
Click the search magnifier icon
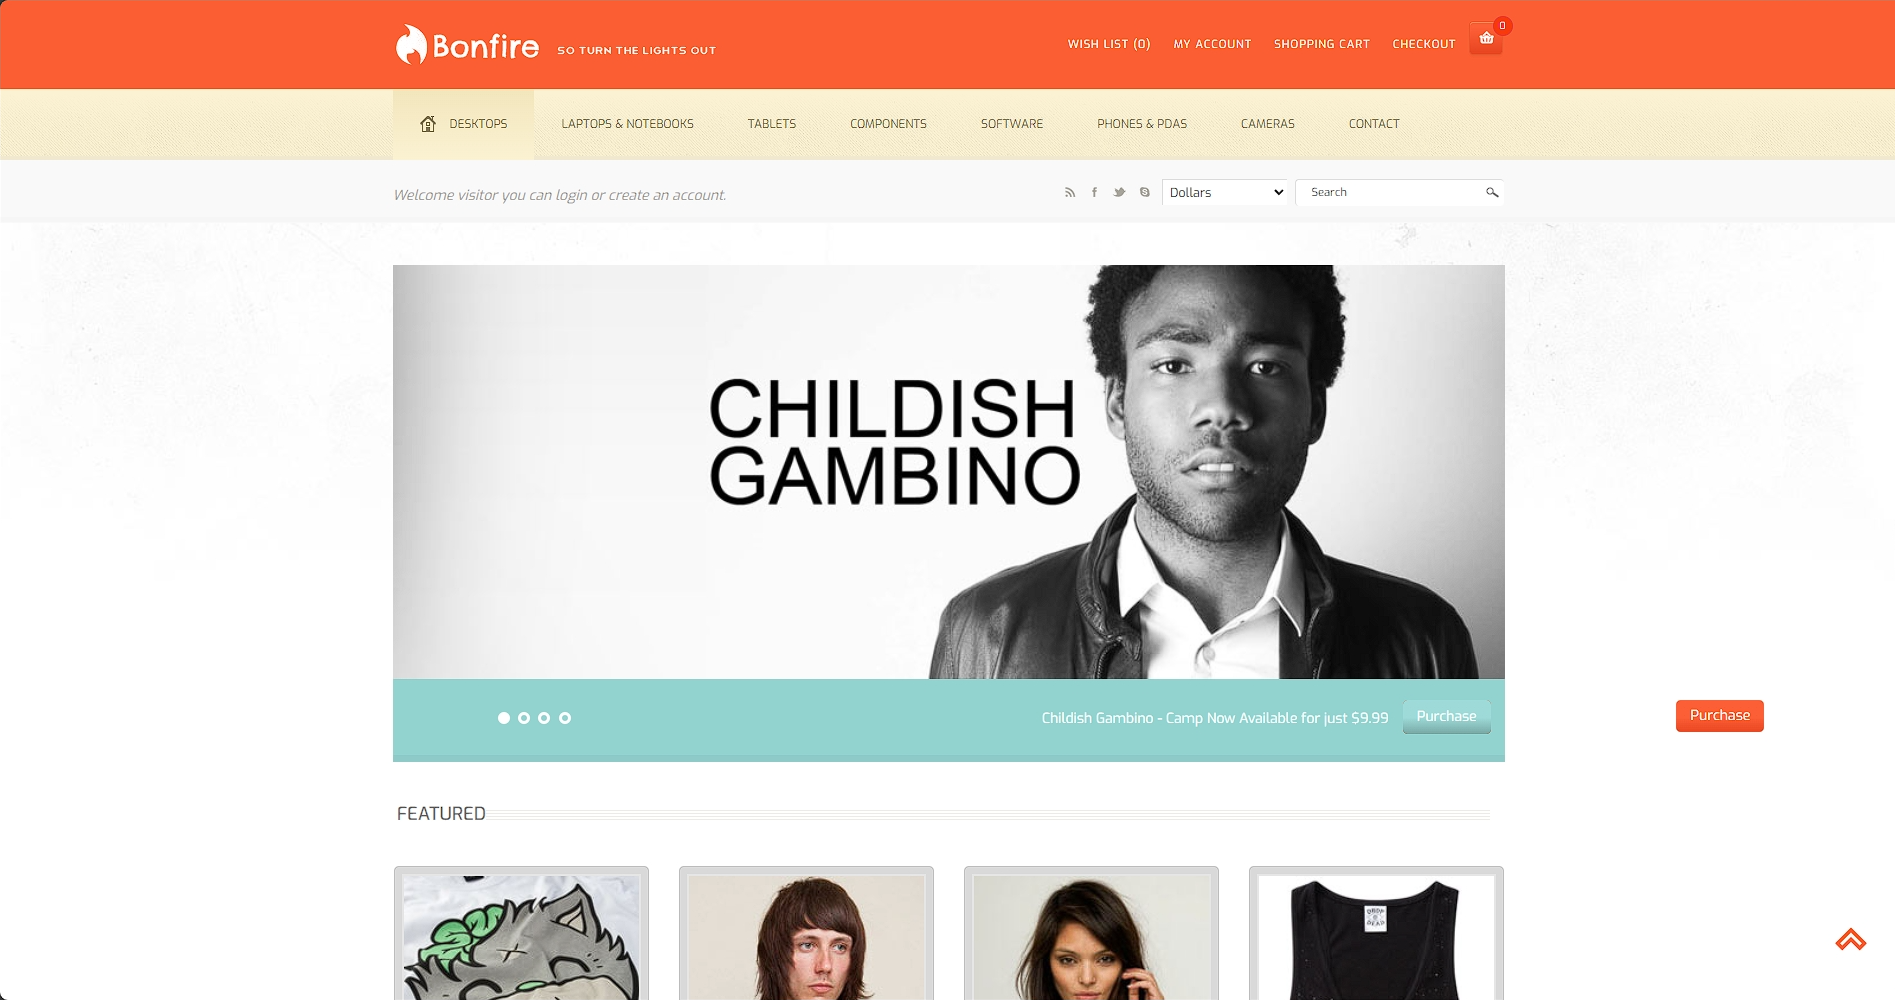[1492, 192]
